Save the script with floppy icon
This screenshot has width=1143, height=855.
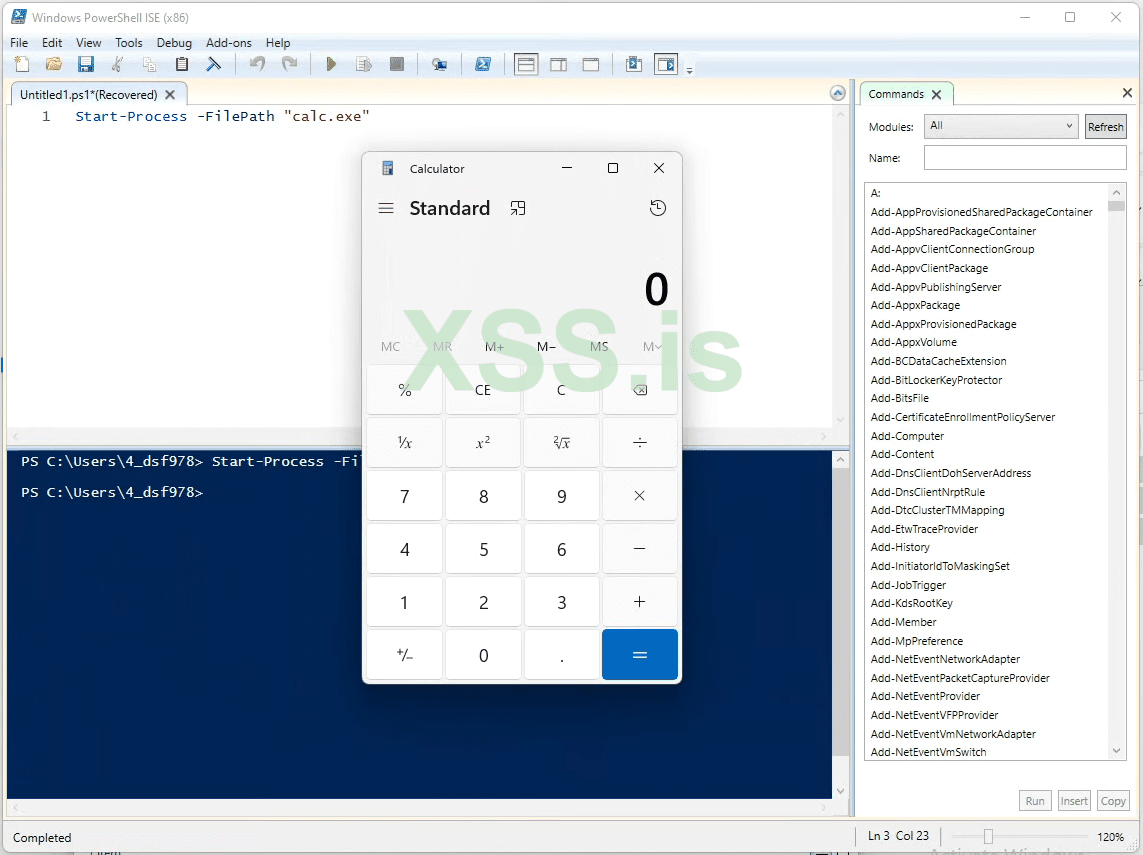click(x=85, y=64)
